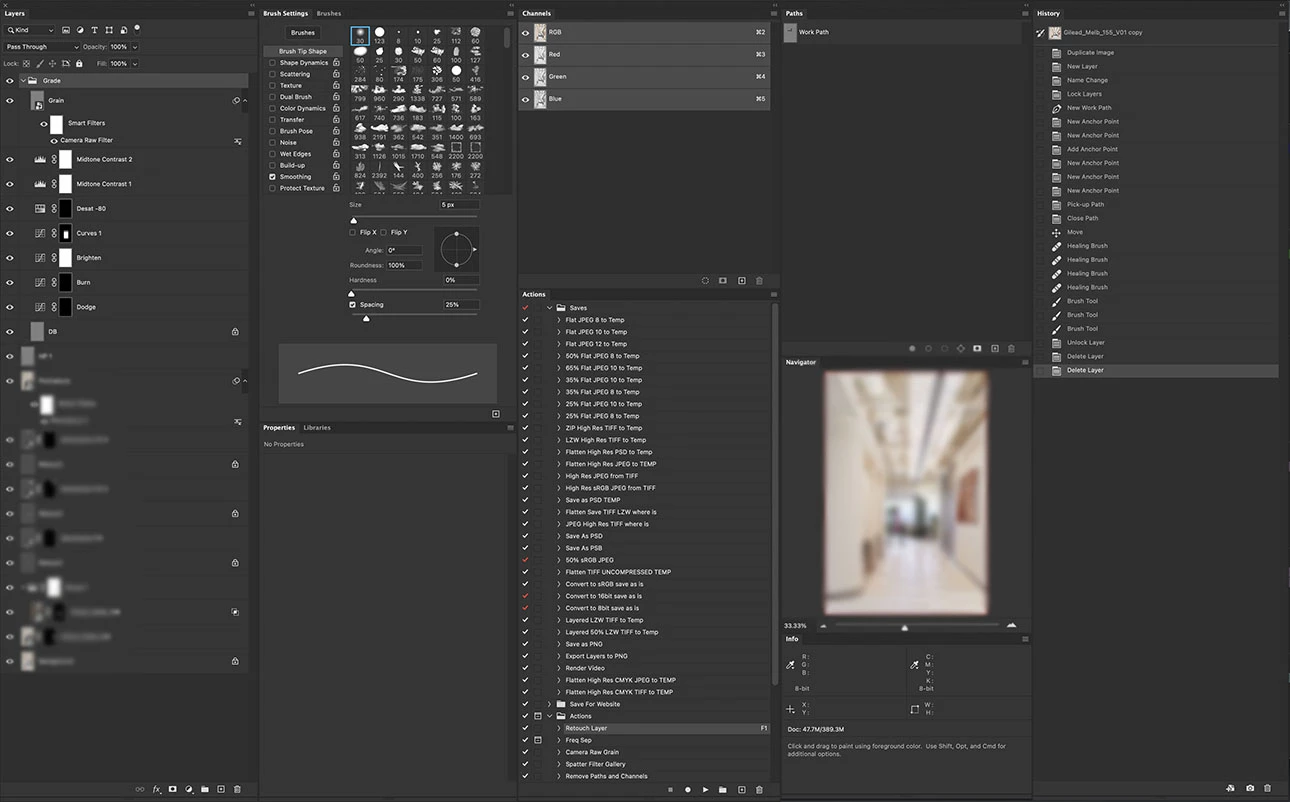Filter layers by type layers
This screenshot has height=802, width=1290.
pos(94,31)
